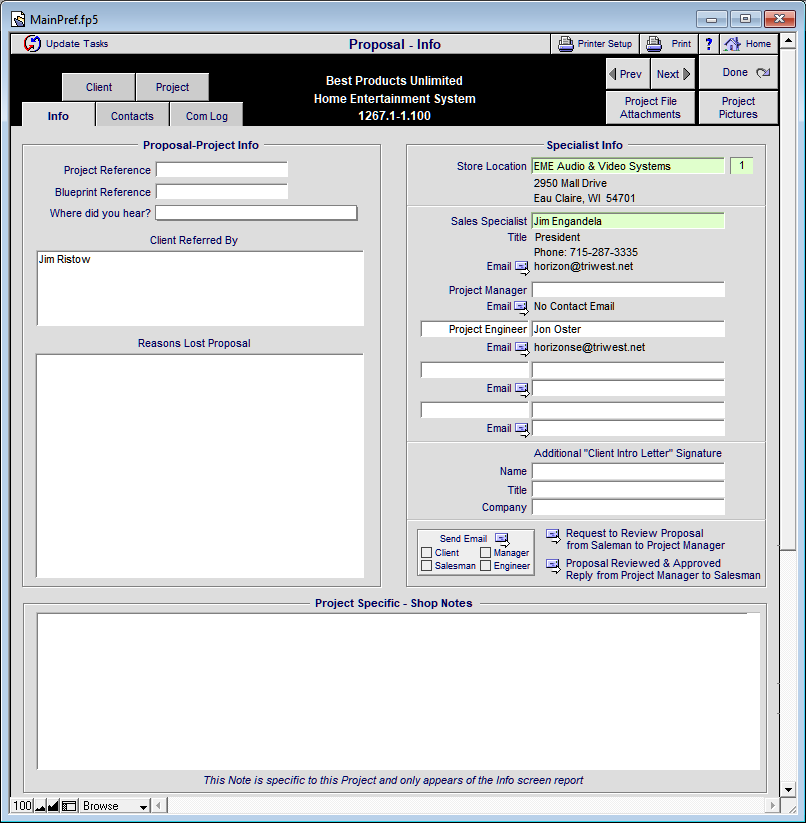Click the Next right arrow
Viewport: 806px width, 823px height.
686,74
